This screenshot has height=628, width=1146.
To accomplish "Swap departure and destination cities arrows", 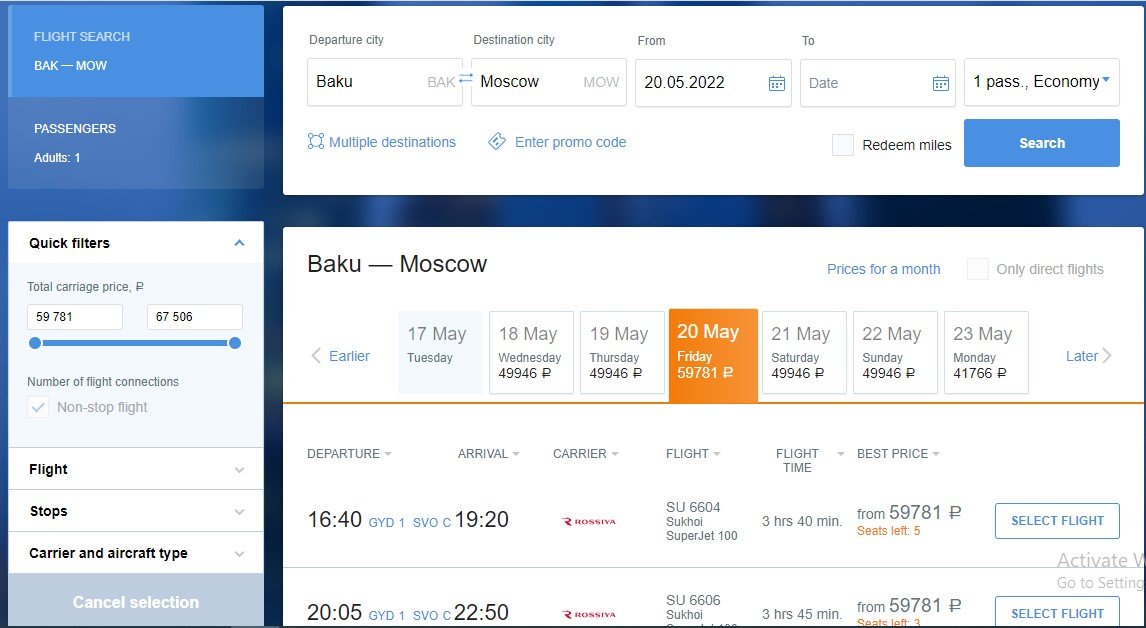I will point(466,78).
